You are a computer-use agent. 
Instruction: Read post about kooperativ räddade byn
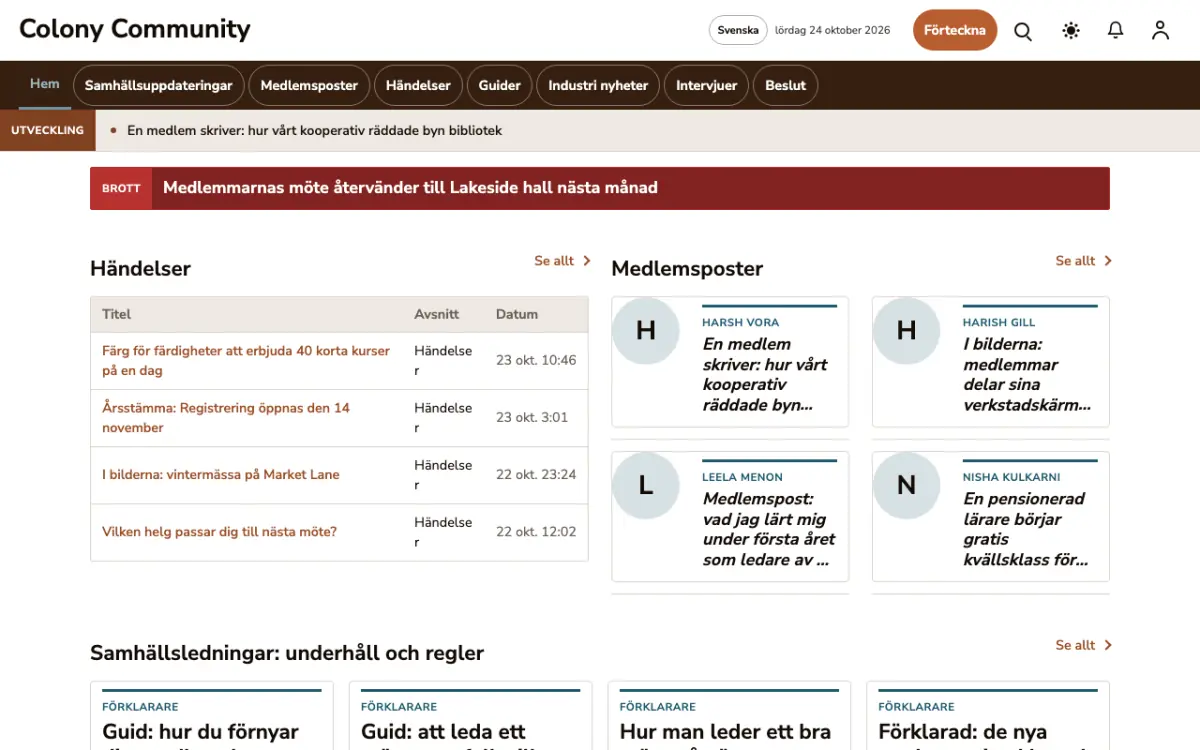pos(765,374)
